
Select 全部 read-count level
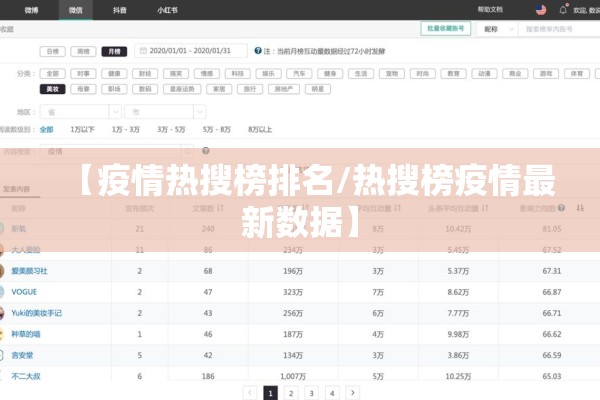(x=47, y=129)
